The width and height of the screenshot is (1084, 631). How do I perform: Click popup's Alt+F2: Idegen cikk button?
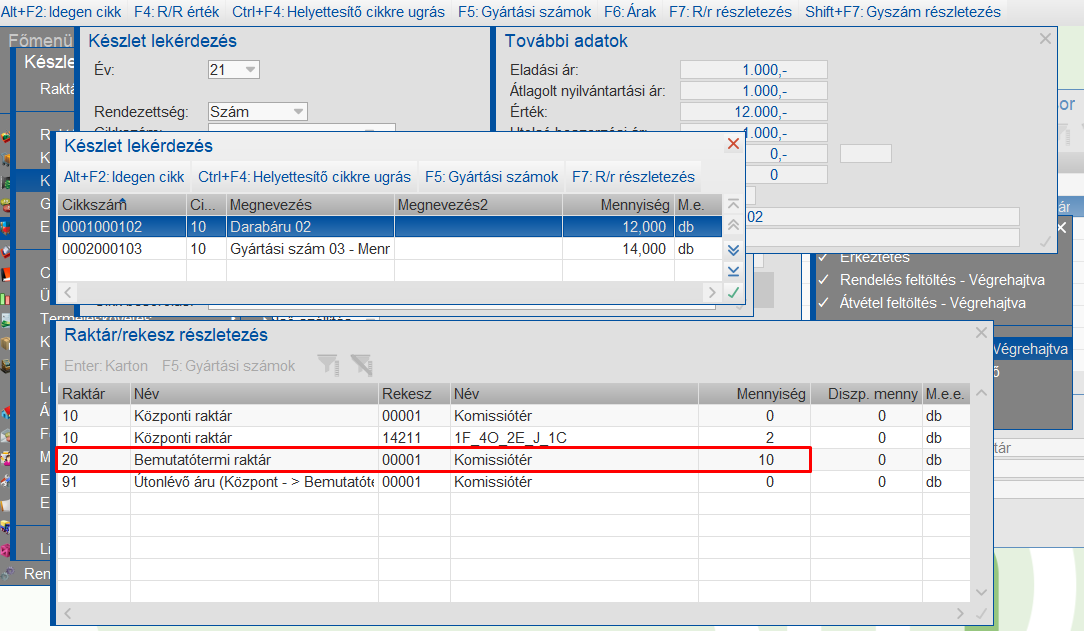[x=124, y=177]
